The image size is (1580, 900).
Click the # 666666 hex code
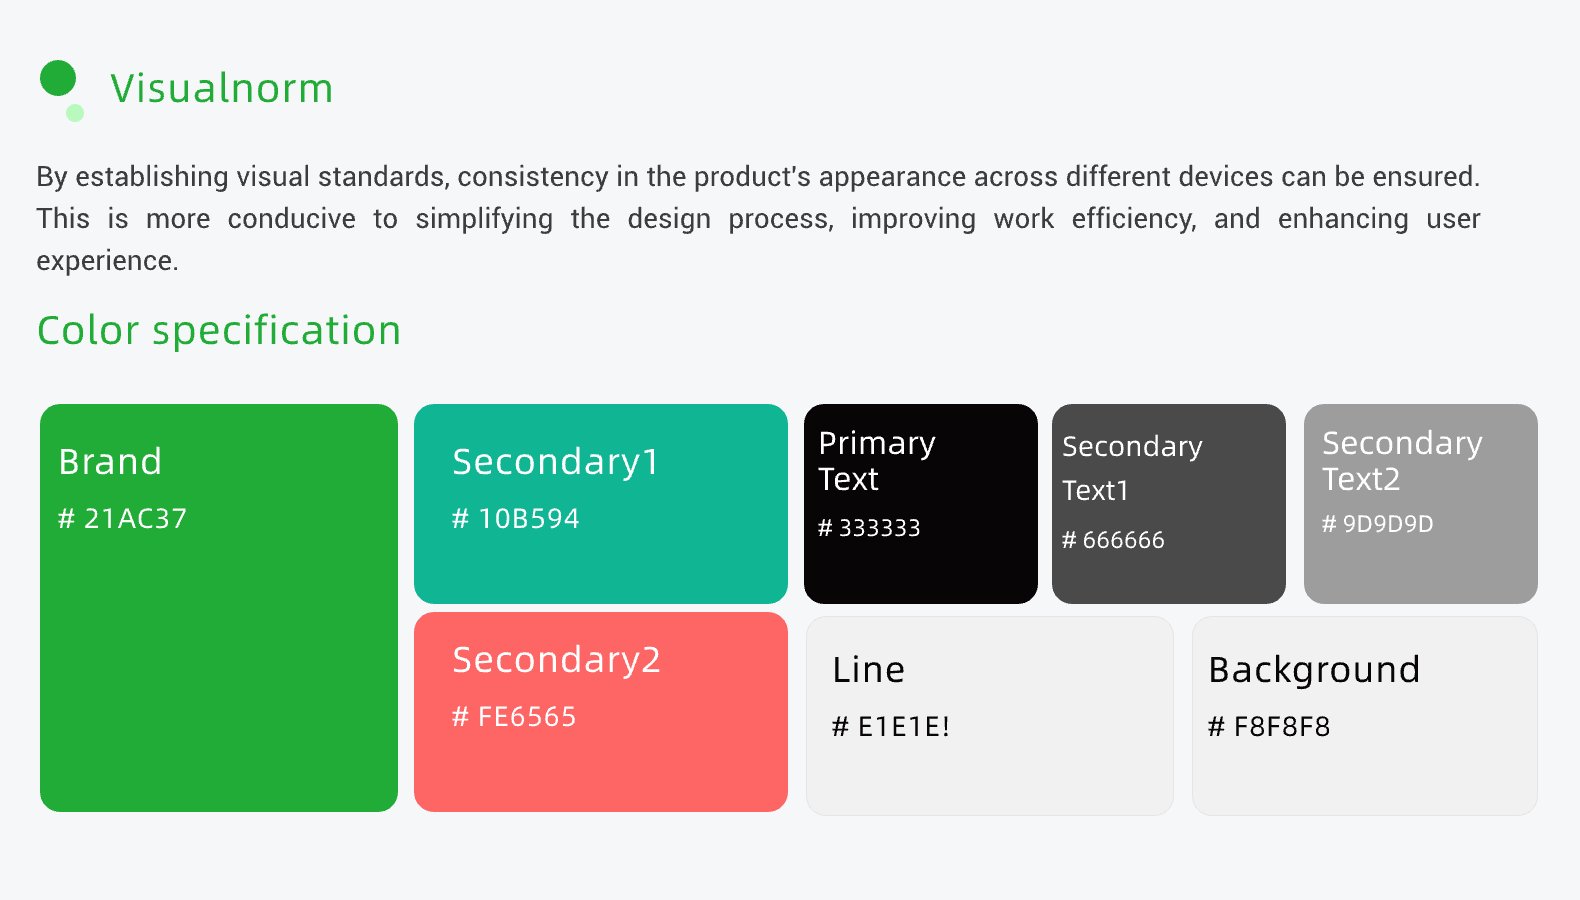click(x=1113, y=540)
